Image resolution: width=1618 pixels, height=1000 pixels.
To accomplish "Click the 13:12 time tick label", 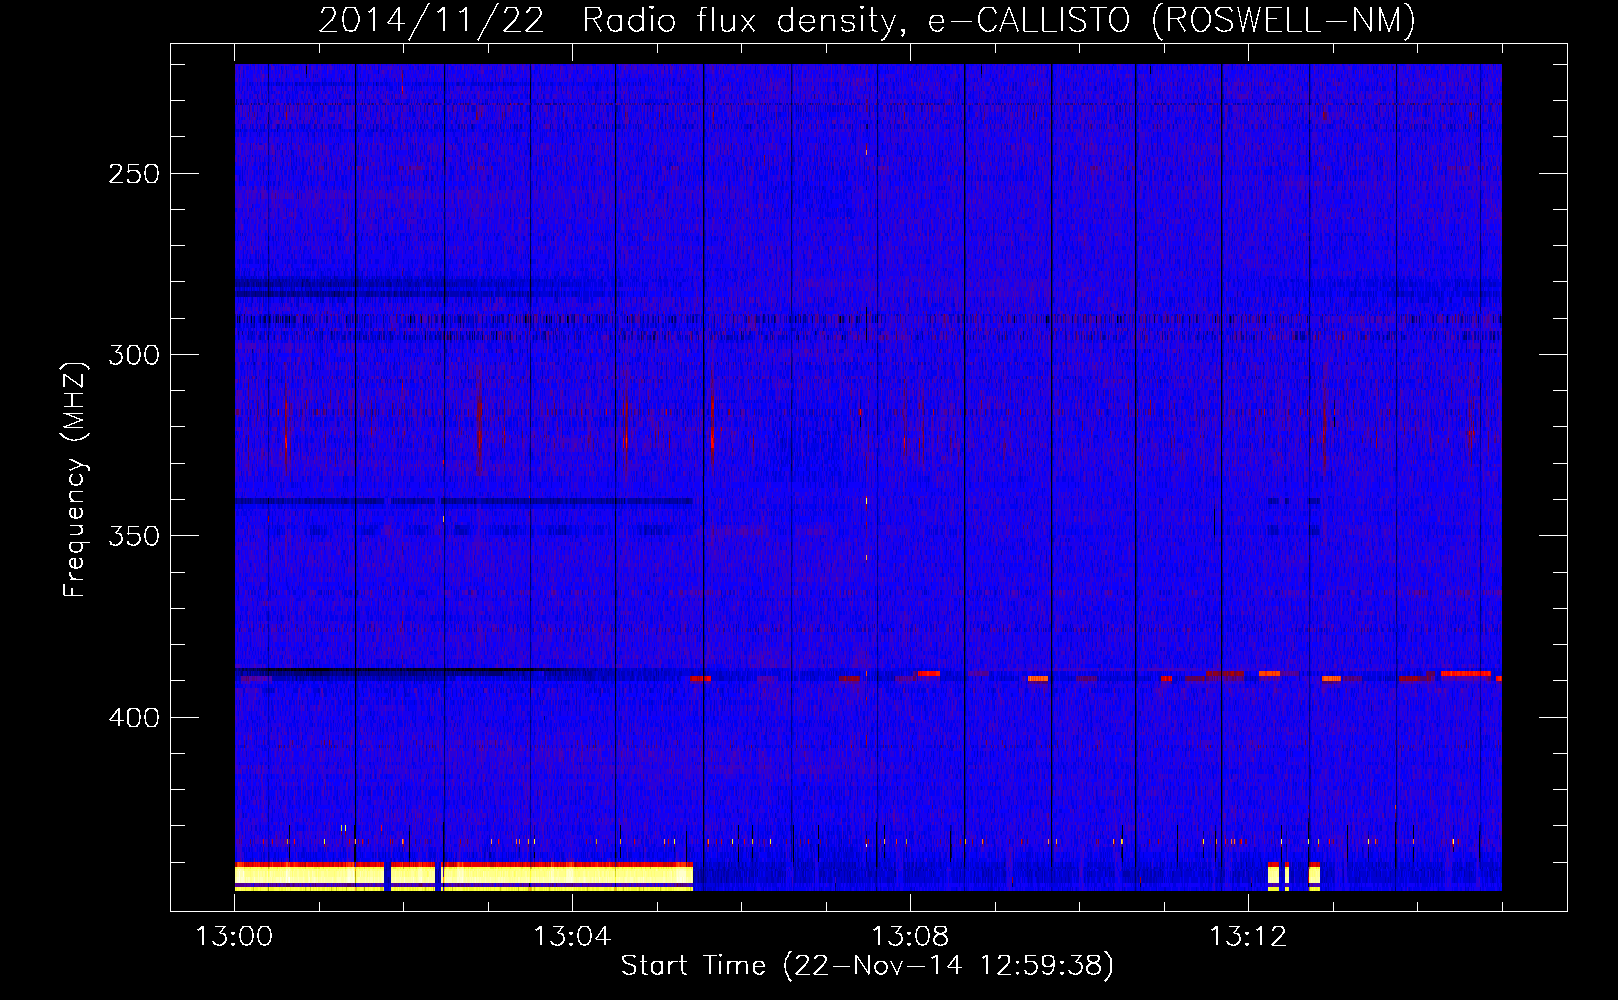I will (1248, 937).
